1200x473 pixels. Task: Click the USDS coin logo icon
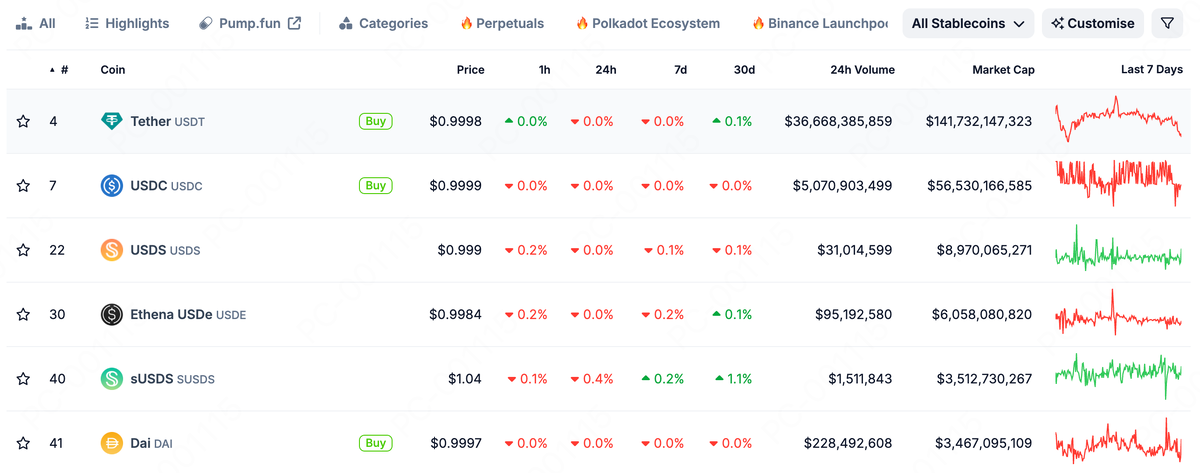click(x=112, y=250)
